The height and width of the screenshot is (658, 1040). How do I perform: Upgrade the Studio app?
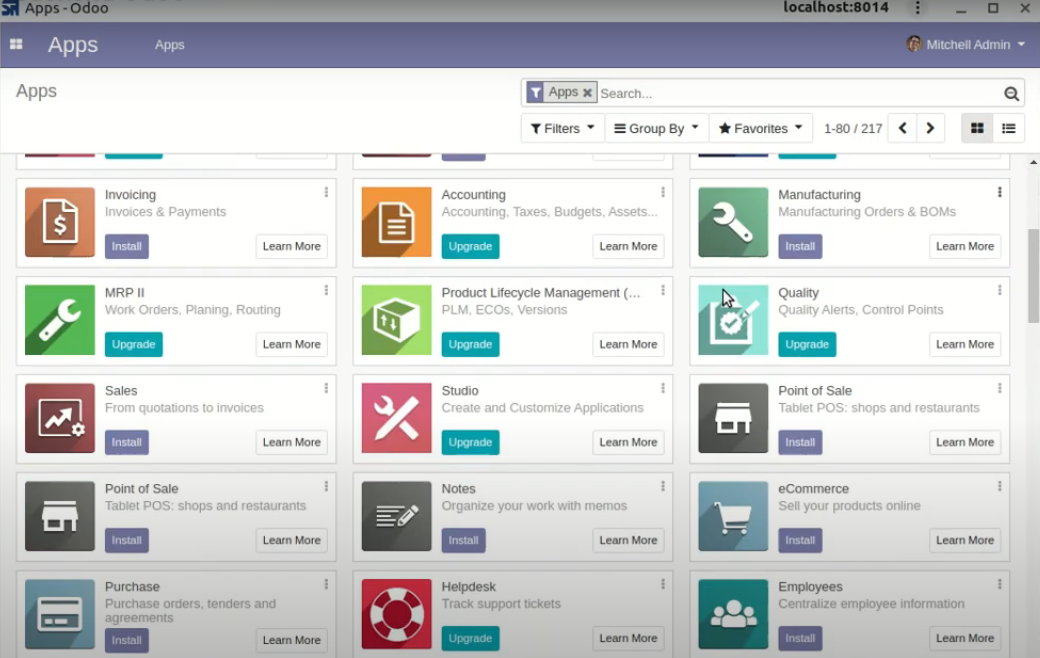(x=470, y=442)
